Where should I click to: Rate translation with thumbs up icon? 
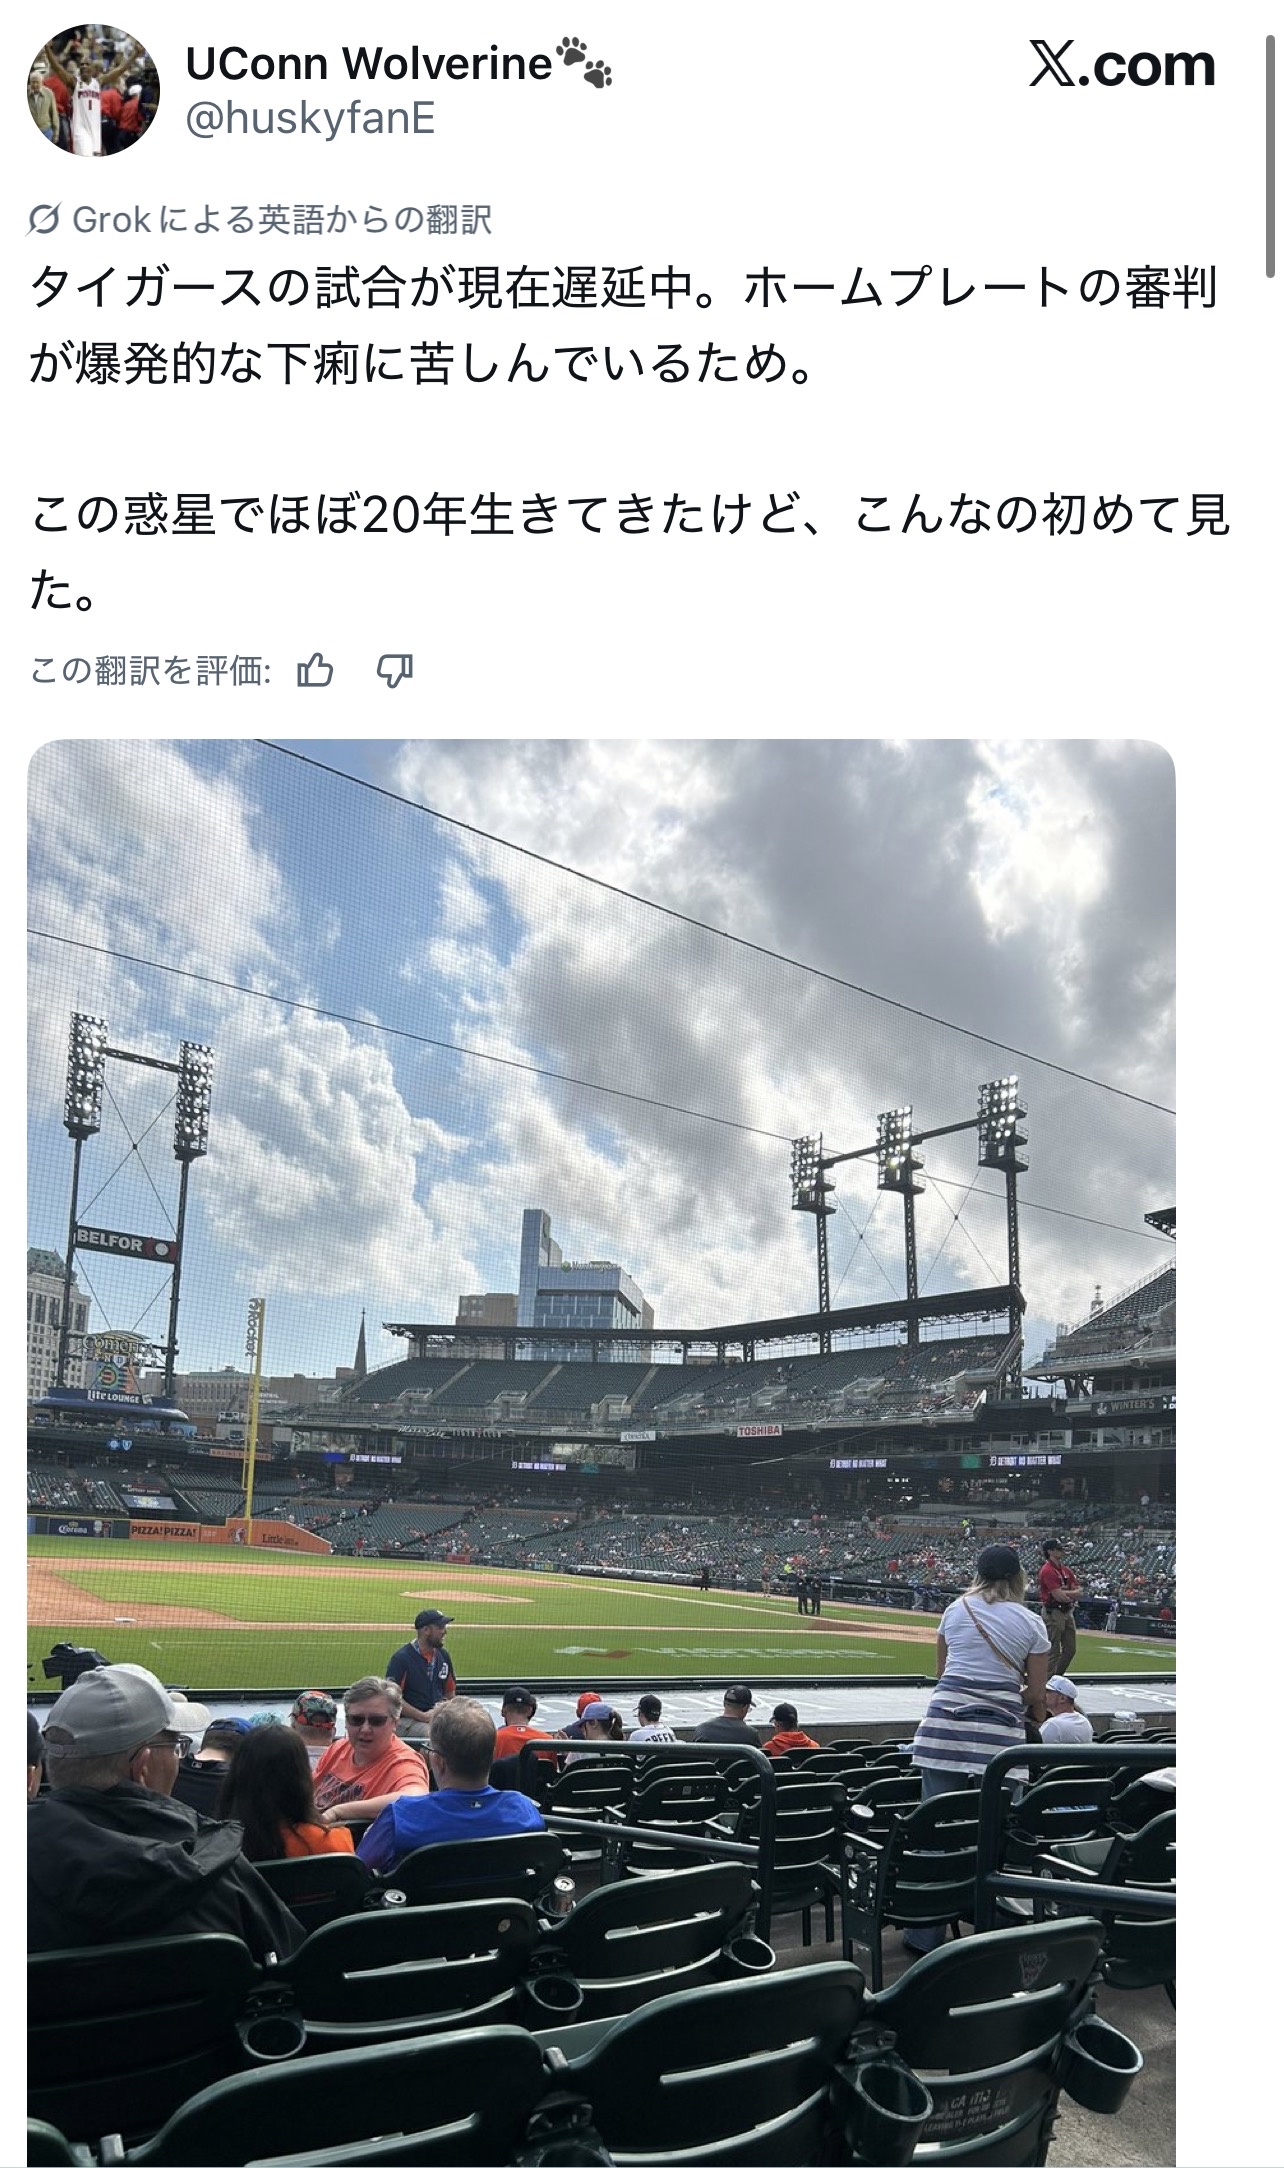point(316,671)
